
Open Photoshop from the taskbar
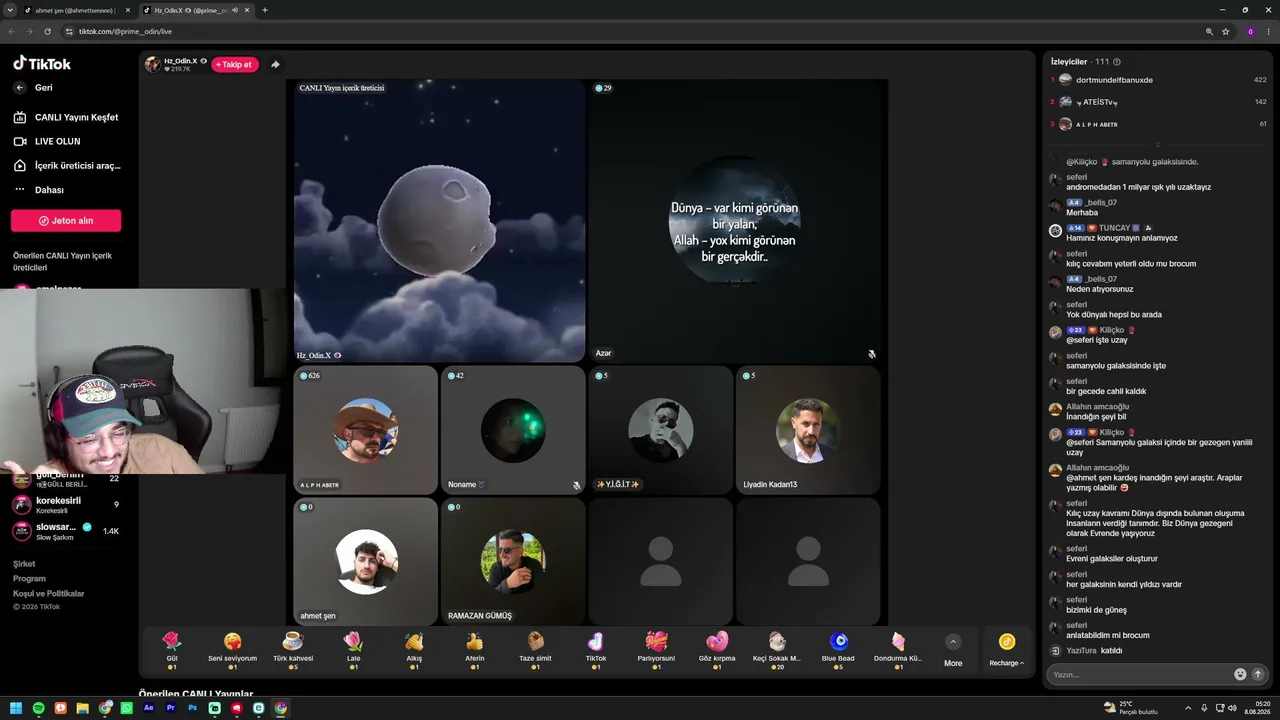193,708
